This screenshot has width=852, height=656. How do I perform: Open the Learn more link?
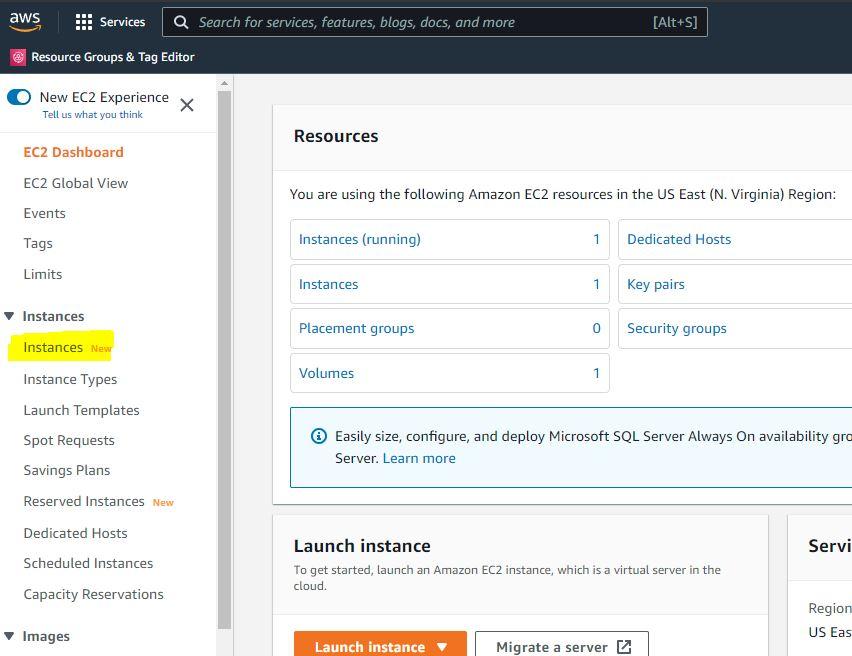tap(419, 458)
